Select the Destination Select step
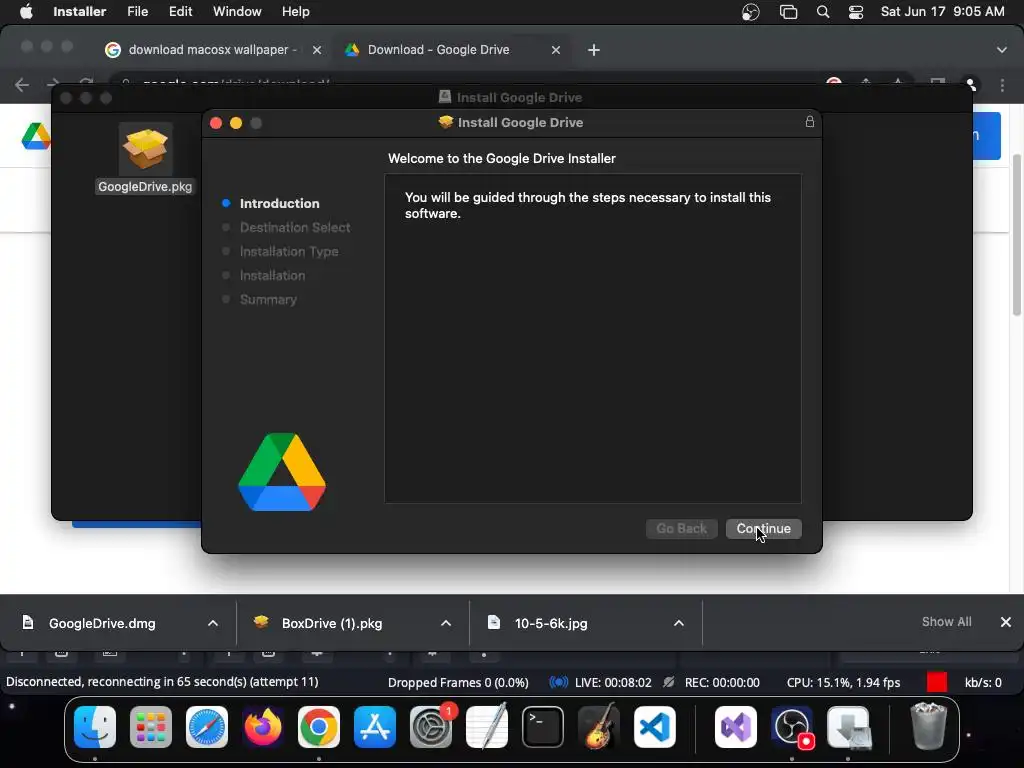 tap(295, 227)
